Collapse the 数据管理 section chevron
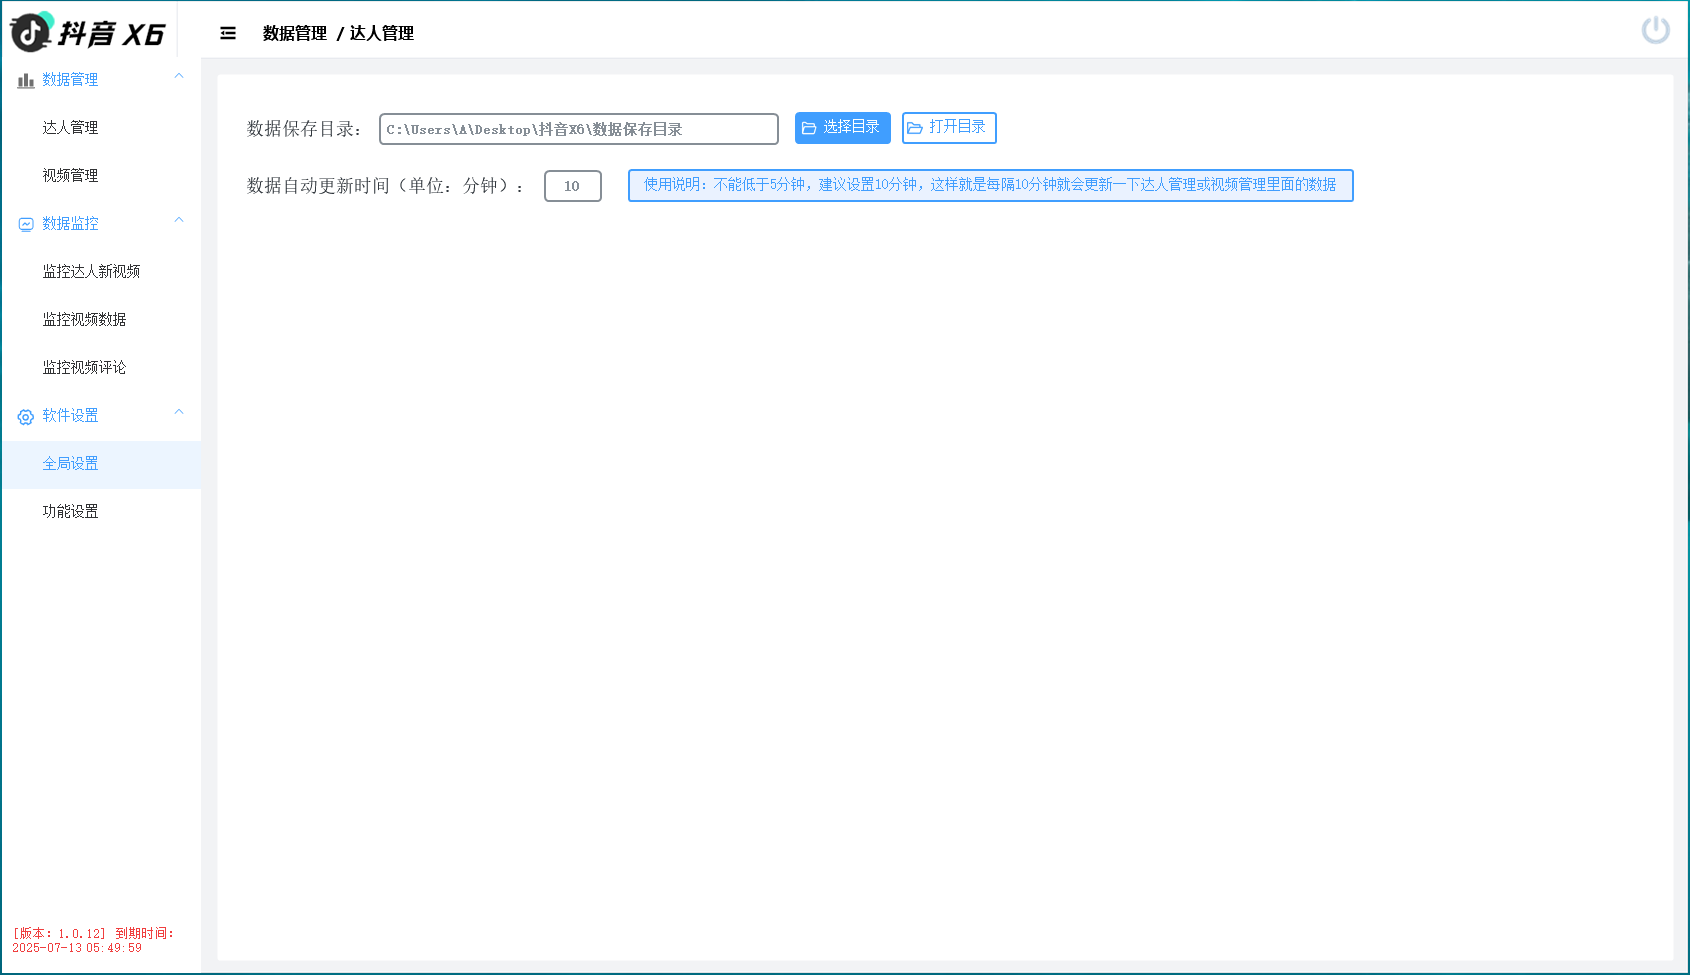The width and height of the screenshot is (1690, 975). [179, 76]
